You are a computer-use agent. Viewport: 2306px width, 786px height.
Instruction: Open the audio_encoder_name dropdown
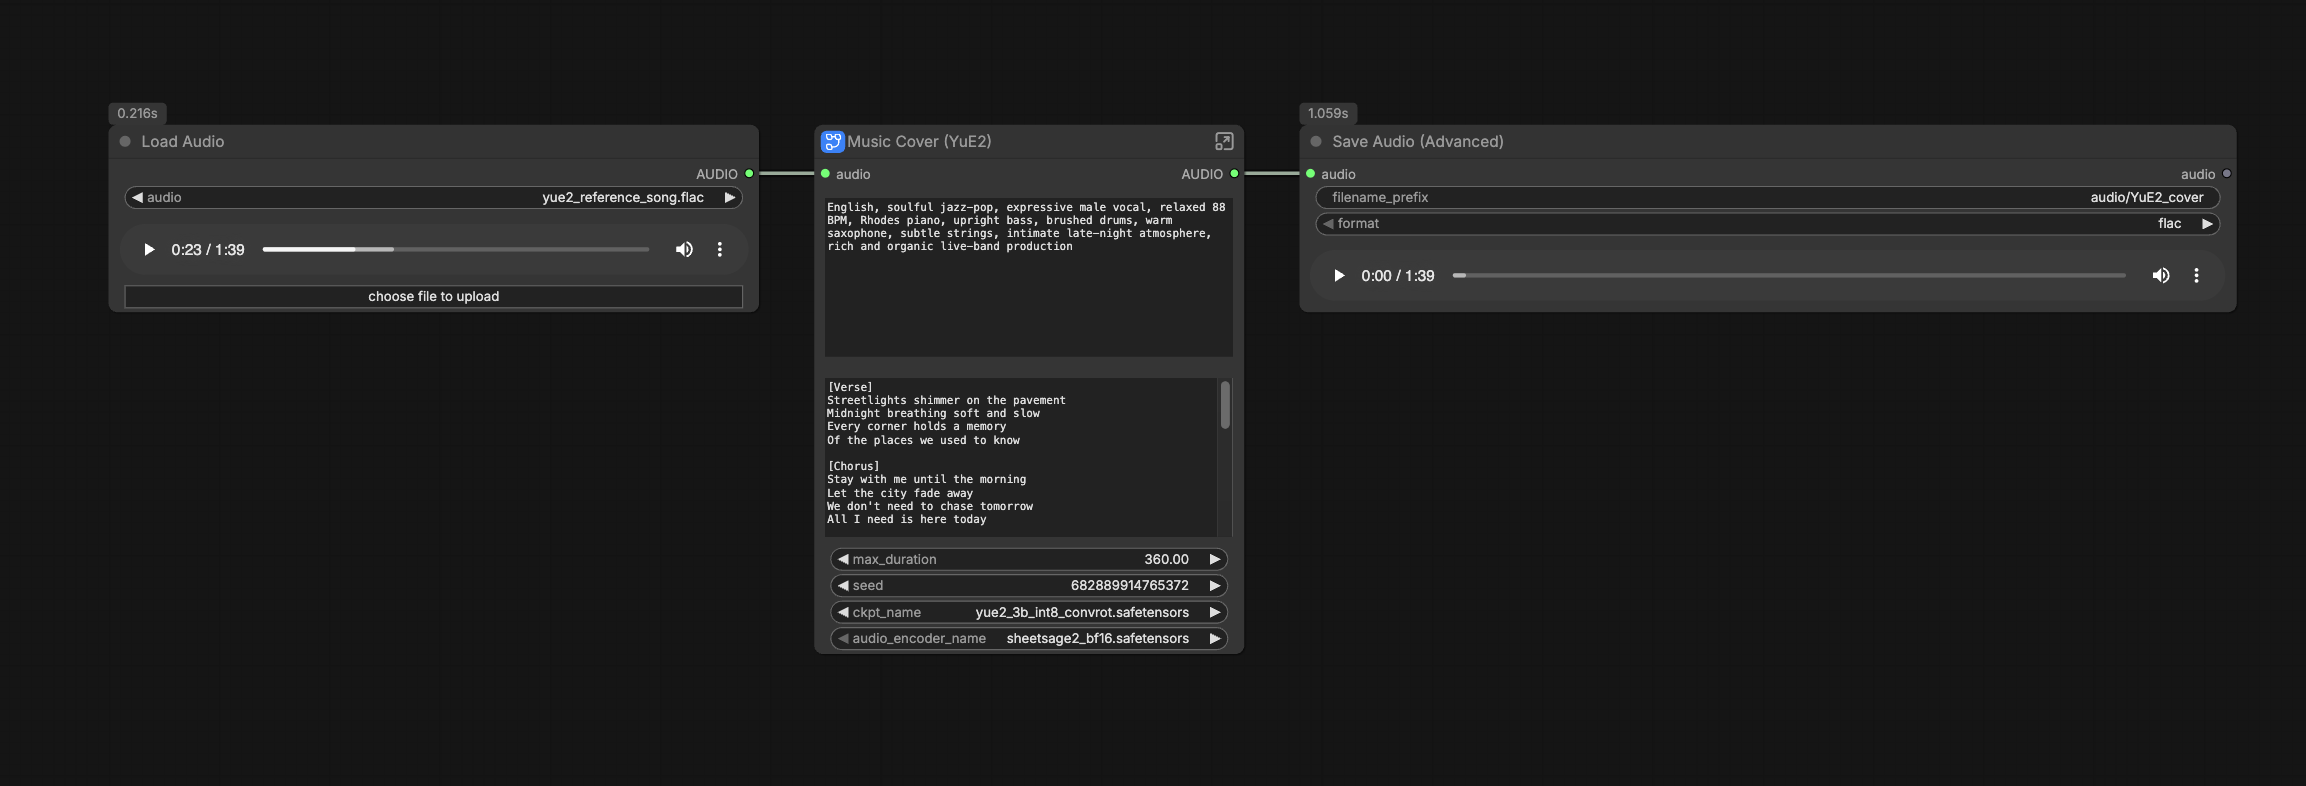pos(1029,639)
